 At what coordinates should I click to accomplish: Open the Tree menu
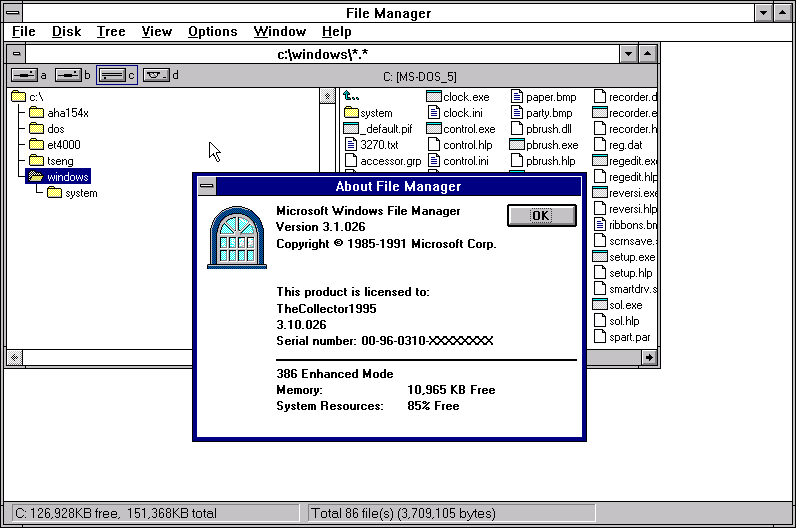pos(111,31)
